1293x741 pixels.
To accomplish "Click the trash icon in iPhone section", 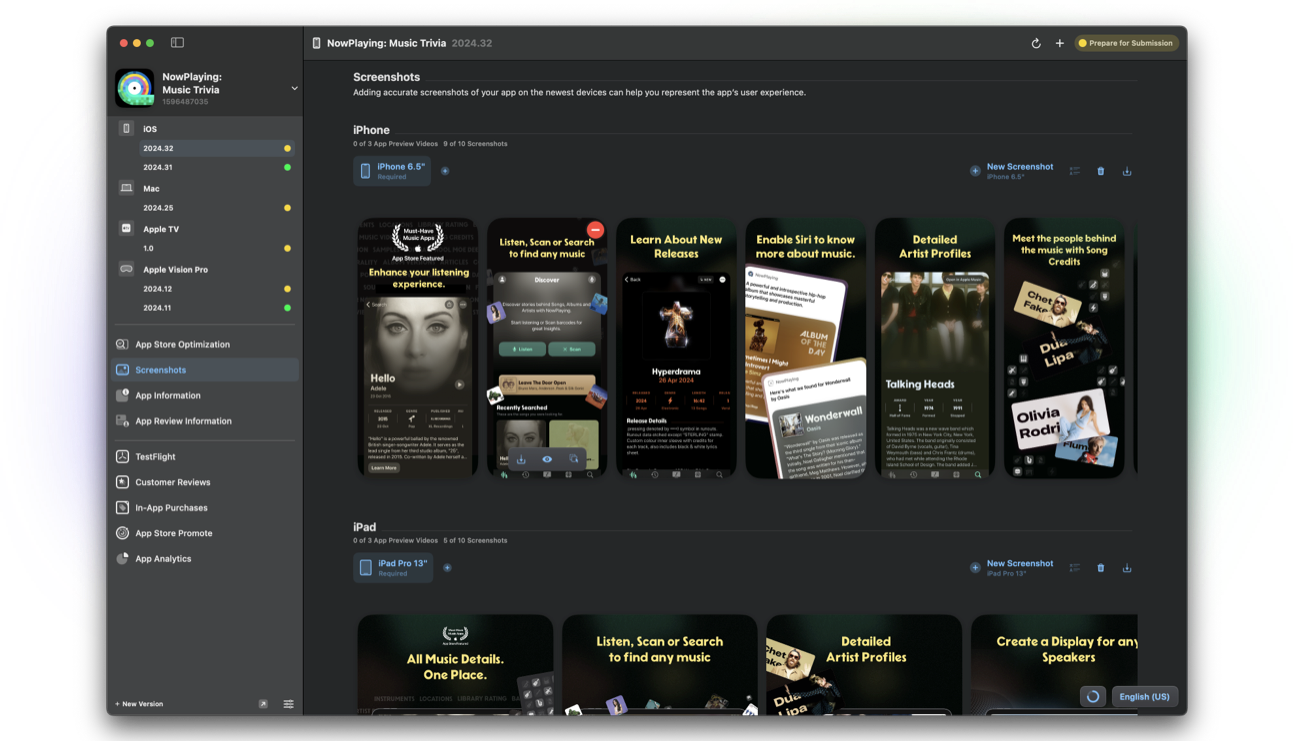I will (x=1101, y=171).
